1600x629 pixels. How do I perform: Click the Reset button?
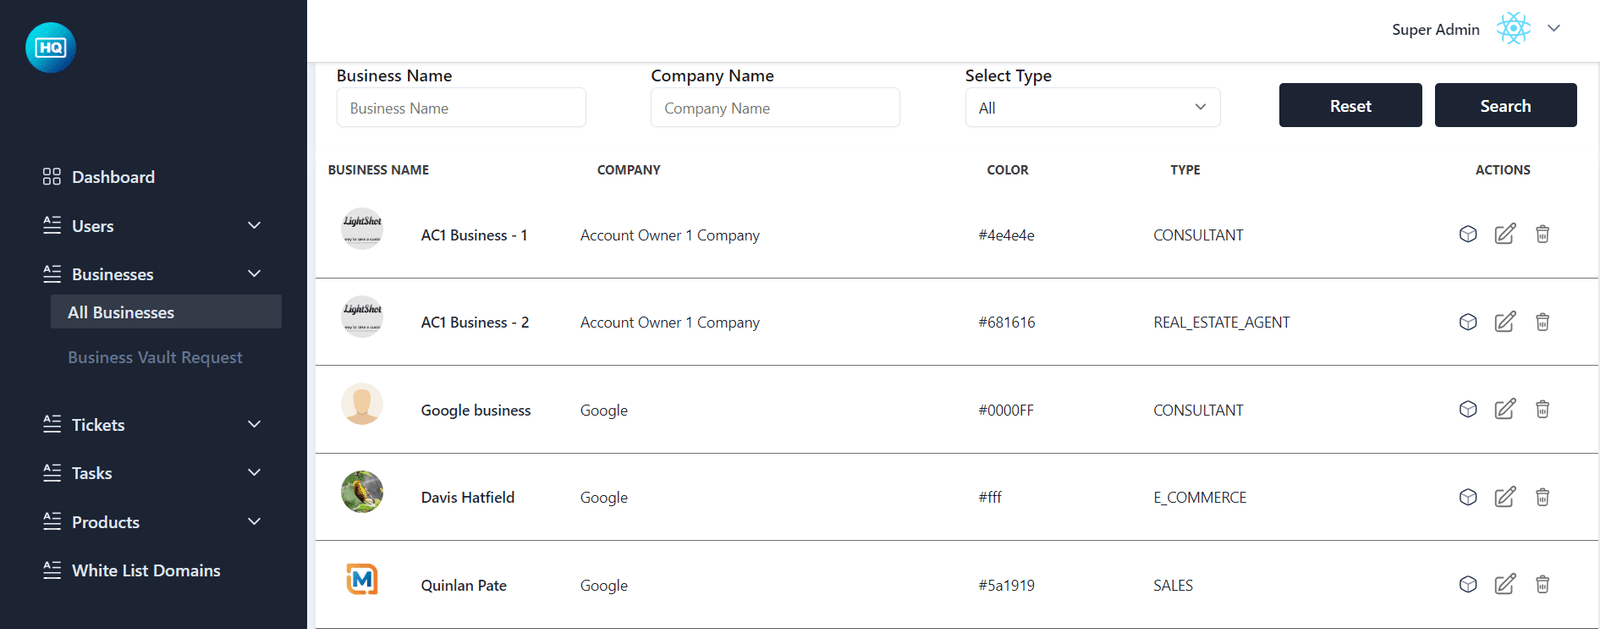(1350, 105)
